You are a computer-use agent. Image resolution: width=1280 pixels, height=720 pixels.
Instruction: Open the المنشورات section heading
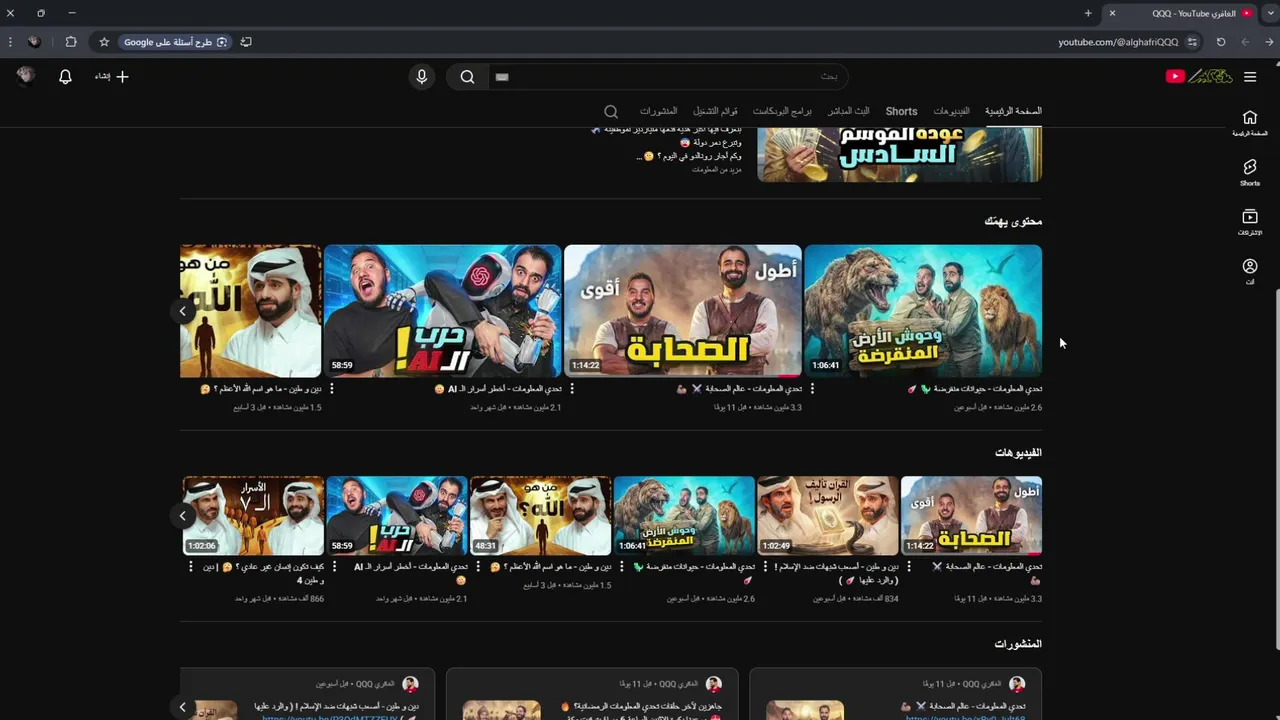1018,644
